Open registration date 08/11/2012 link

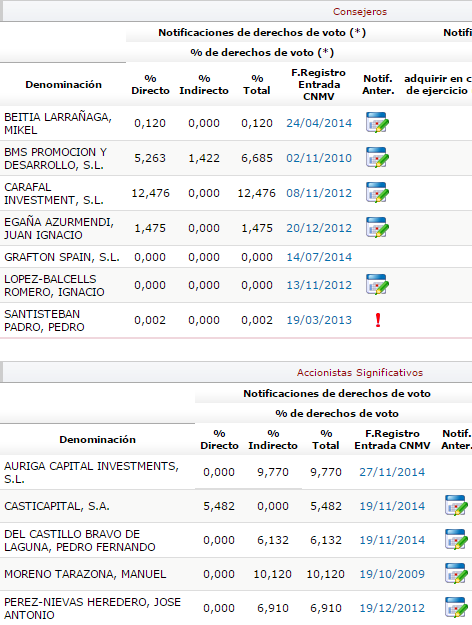pos(319,193)
